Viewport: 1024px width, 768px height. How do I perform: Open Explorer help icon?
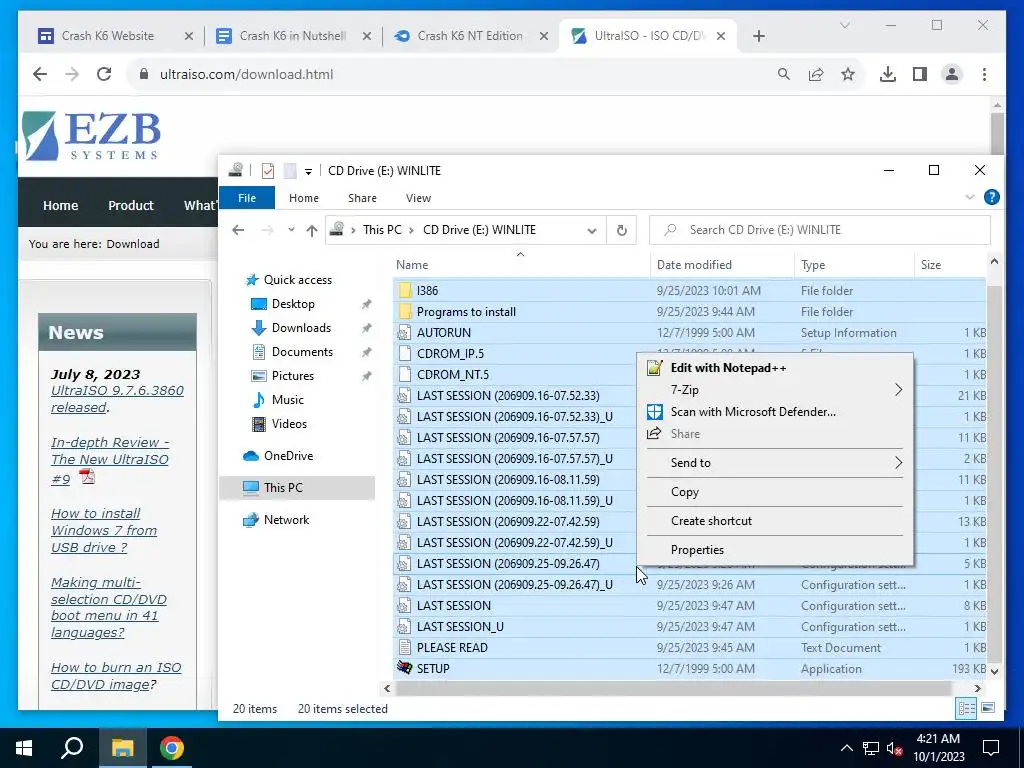click(991, 197)
